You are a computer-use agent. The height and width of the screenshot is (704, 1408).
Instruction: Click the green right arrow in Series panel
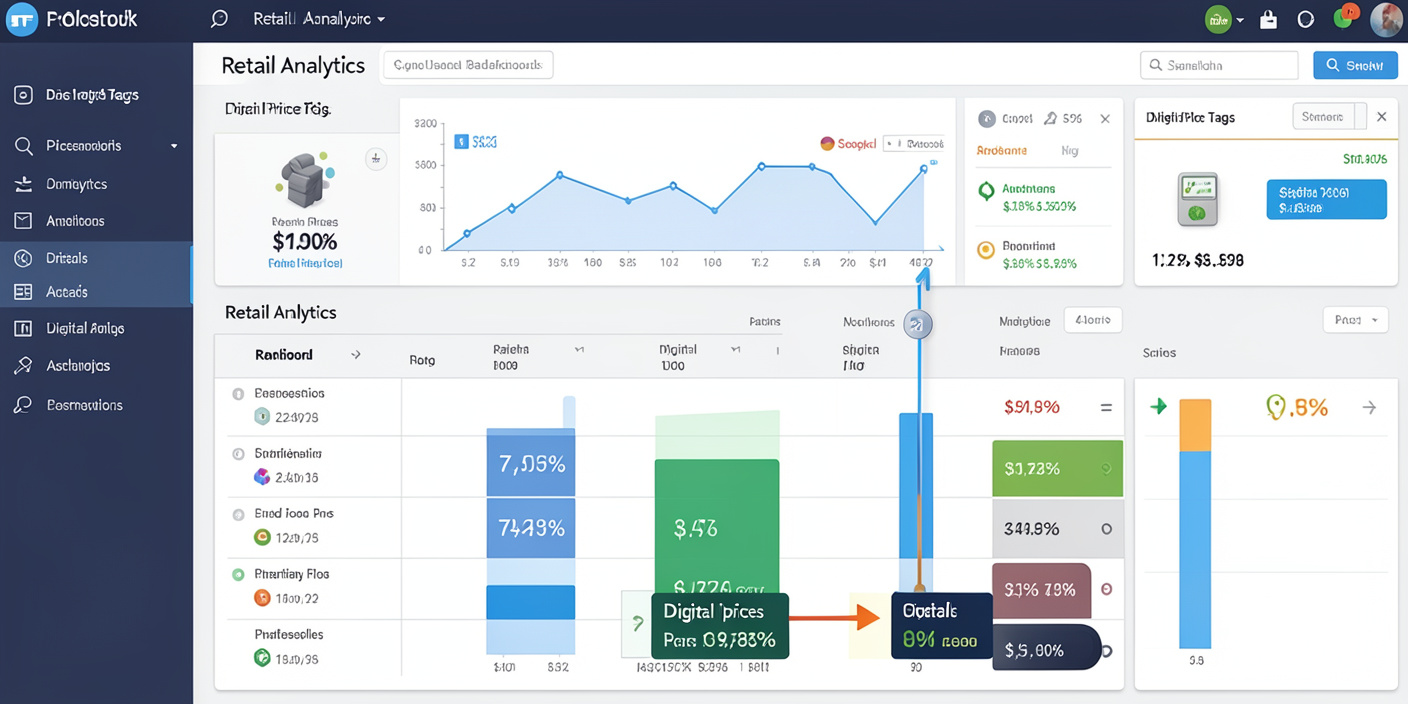(x=1158, y=407)
